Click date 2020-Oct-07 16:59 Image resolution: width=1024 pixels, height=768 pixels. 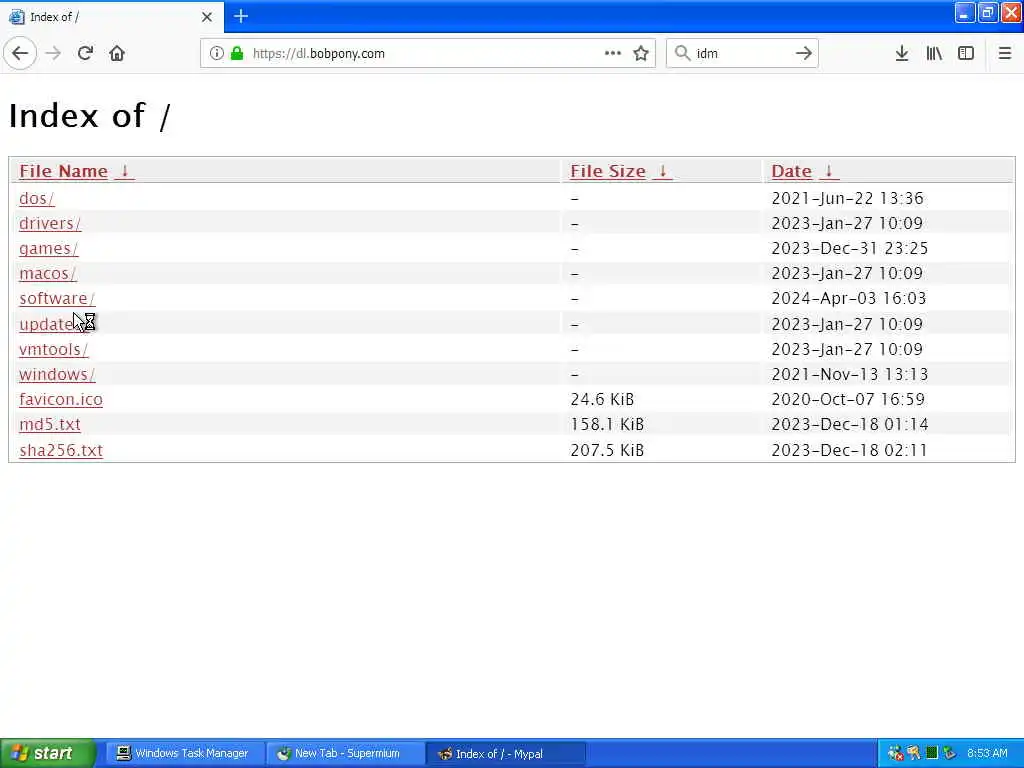click(850, 399)
